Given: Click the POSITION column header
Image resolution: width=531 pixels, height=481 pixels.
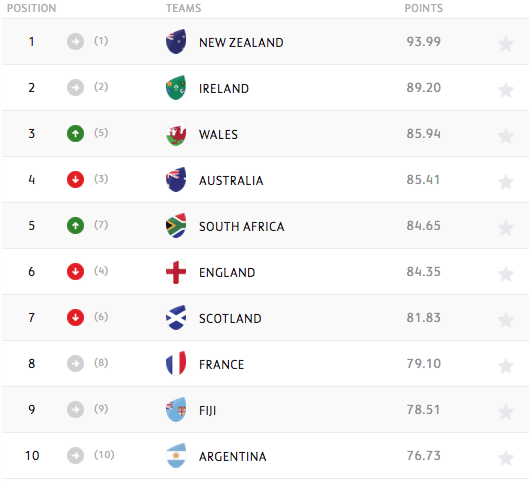Looking at the screenshot, I should 31,8.
